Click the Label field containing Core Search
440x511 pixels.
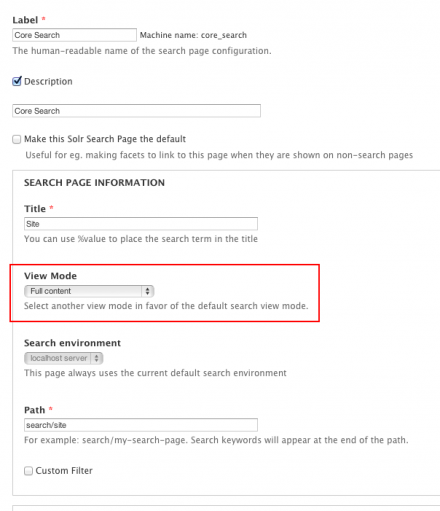[x=74, y=35]
